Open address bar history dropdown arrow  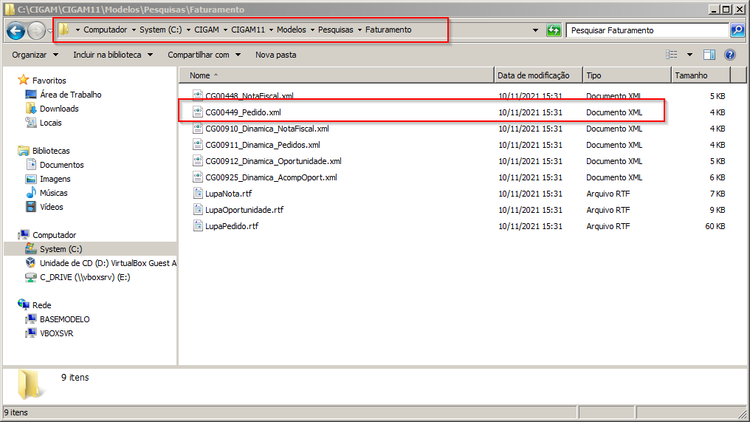(x=535, y=30)
